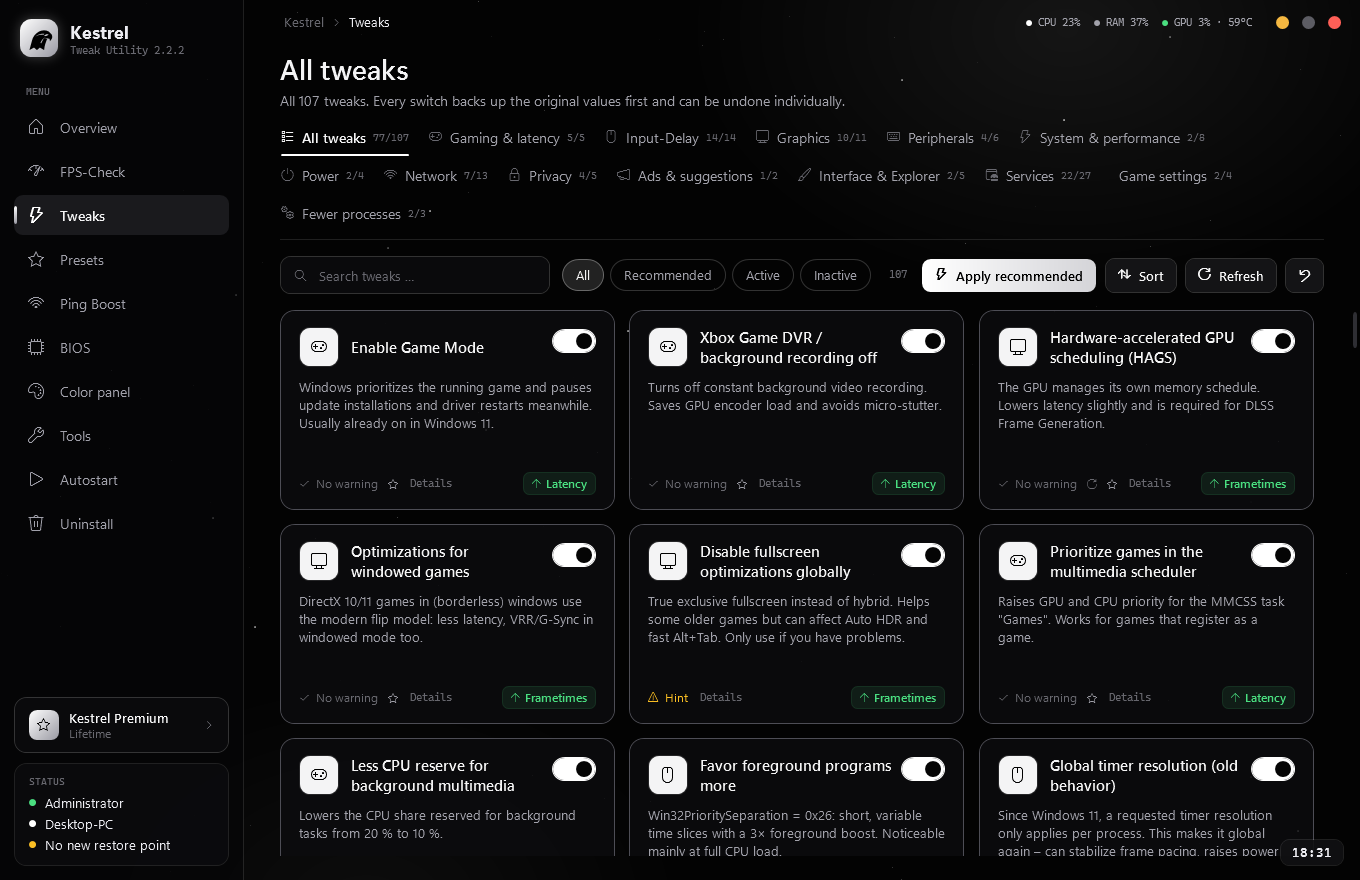Toggle Disable fullscreen optimizations globally switch
1360x880 pixels.
[923, 555]
